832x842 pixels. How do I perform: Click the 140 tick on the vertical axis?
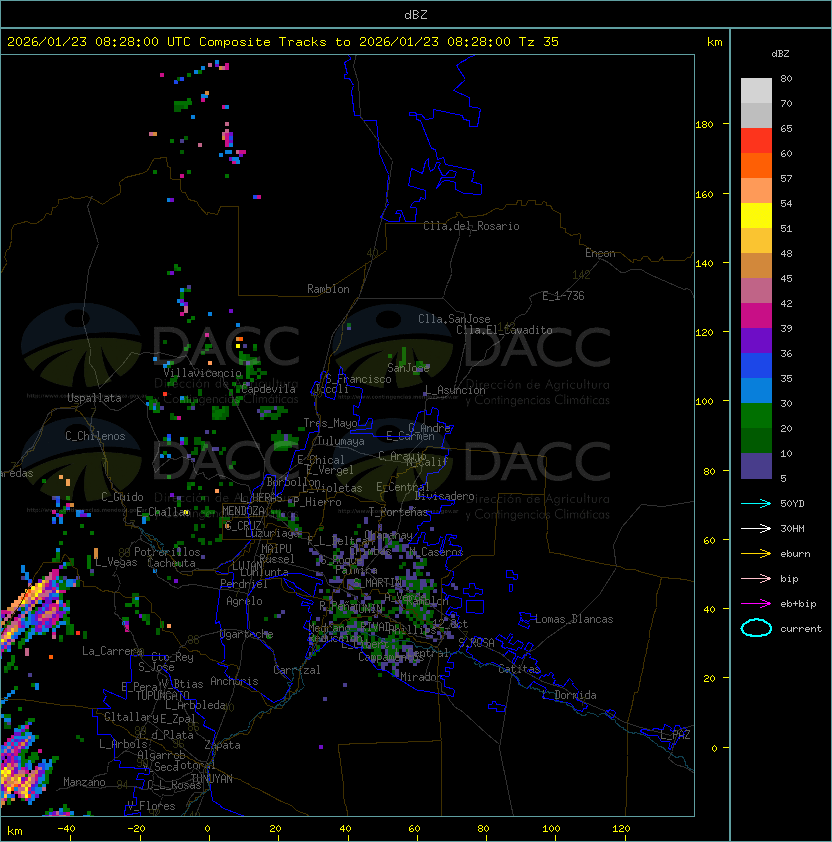coord(704,264)
